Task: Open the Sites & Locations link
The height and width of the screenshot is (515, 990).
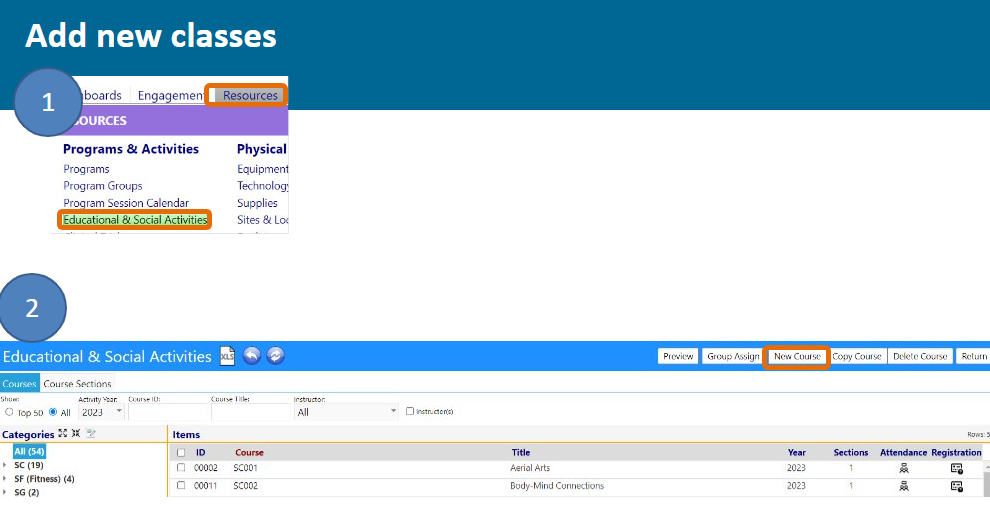Action: (263, 220)
